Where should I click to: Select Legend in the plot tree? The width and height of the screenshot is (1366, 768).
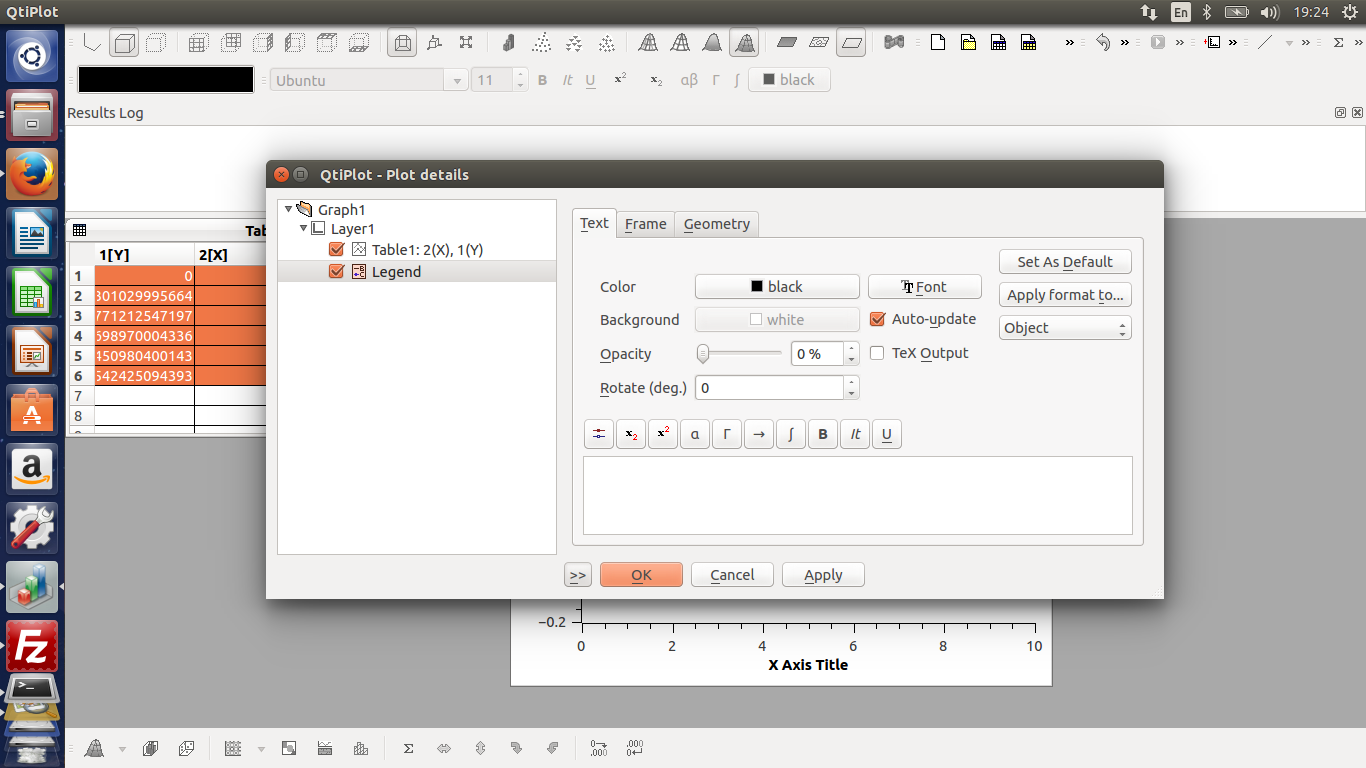[396, 272]
